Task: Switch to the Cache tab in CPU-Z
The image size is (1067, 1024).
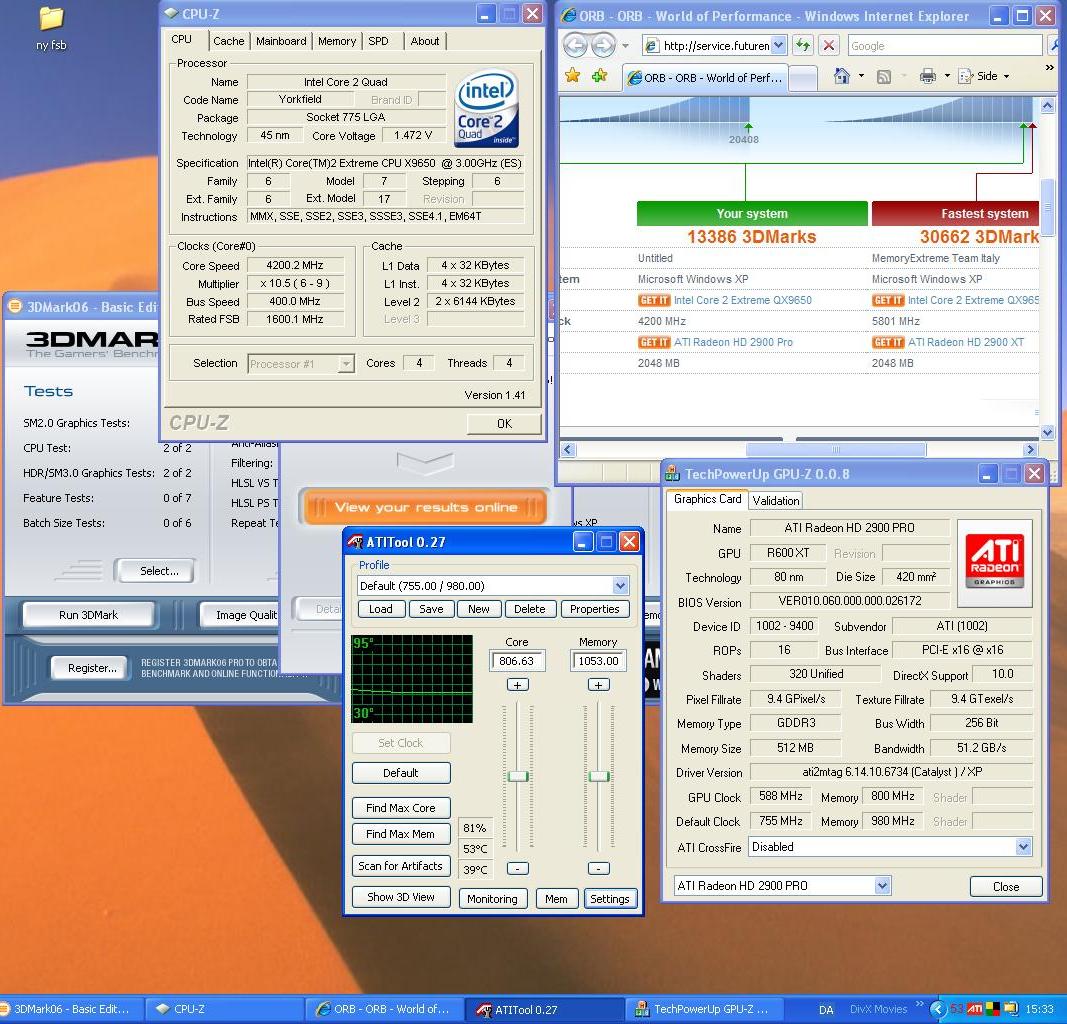Action: coord(229,41)
